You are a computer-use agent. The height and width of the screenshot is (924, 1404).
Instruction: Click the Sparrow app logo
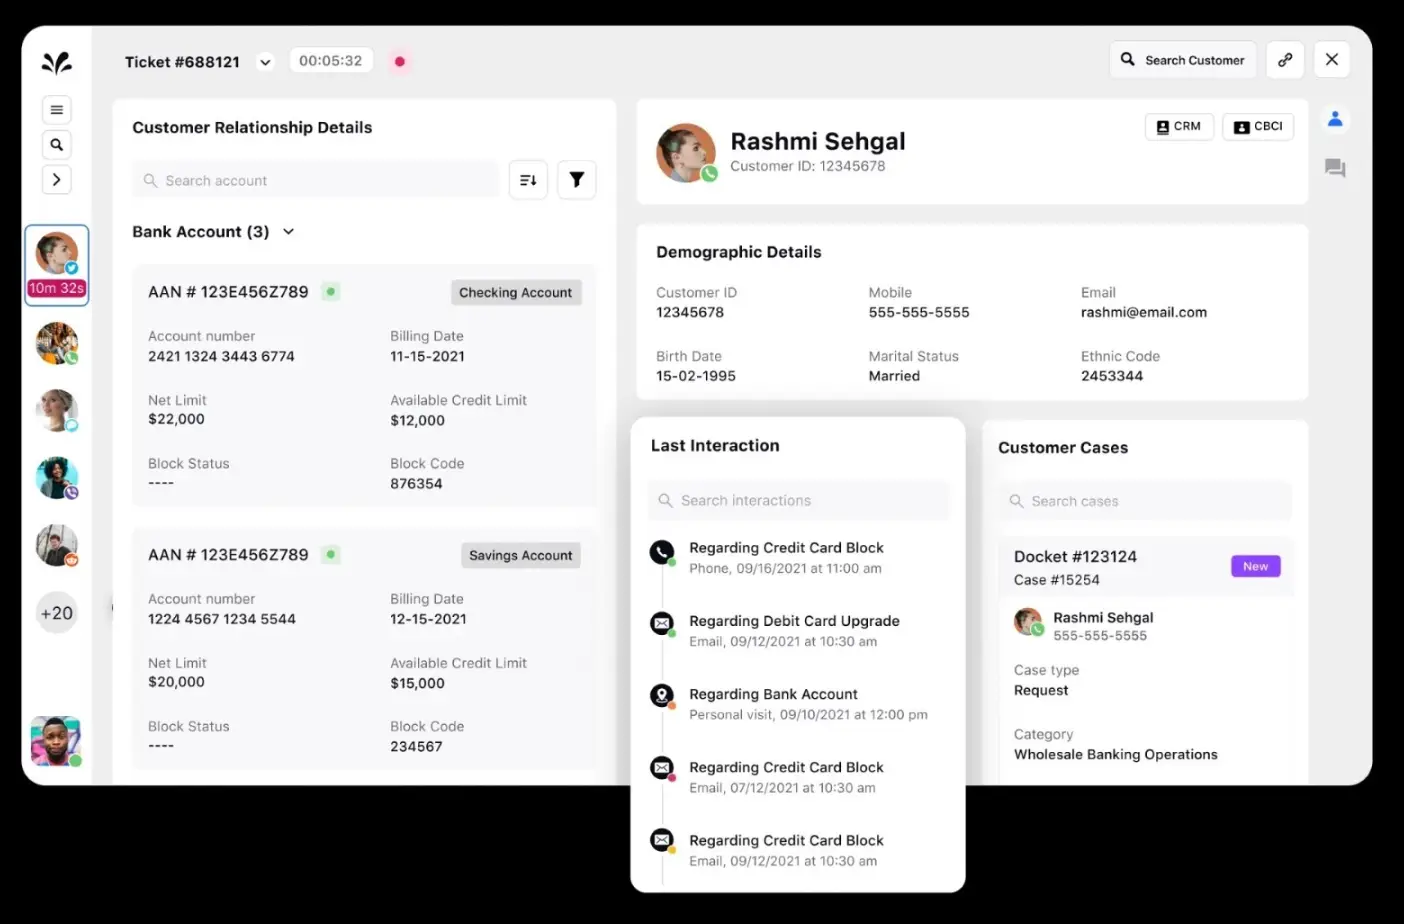(x=56, y=62)
